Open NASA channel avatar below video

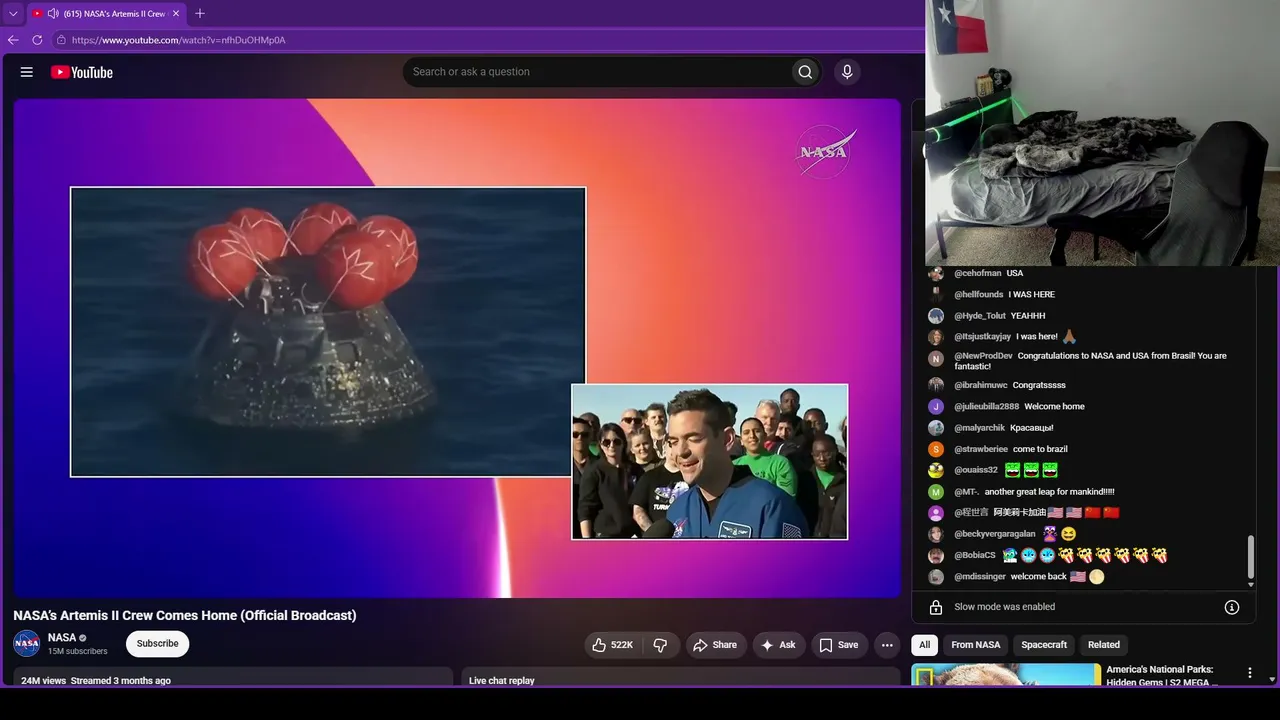coord(27,644)
